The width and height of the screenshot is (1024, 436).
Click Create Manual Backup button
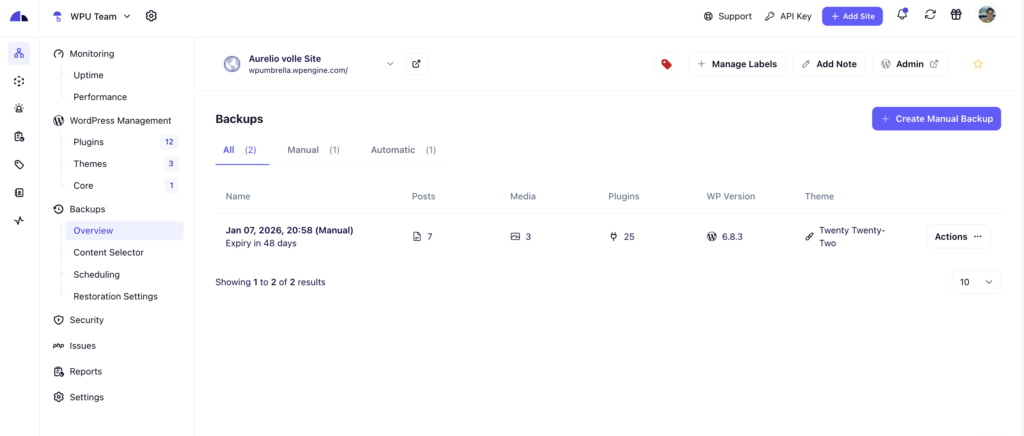point(936,119)
